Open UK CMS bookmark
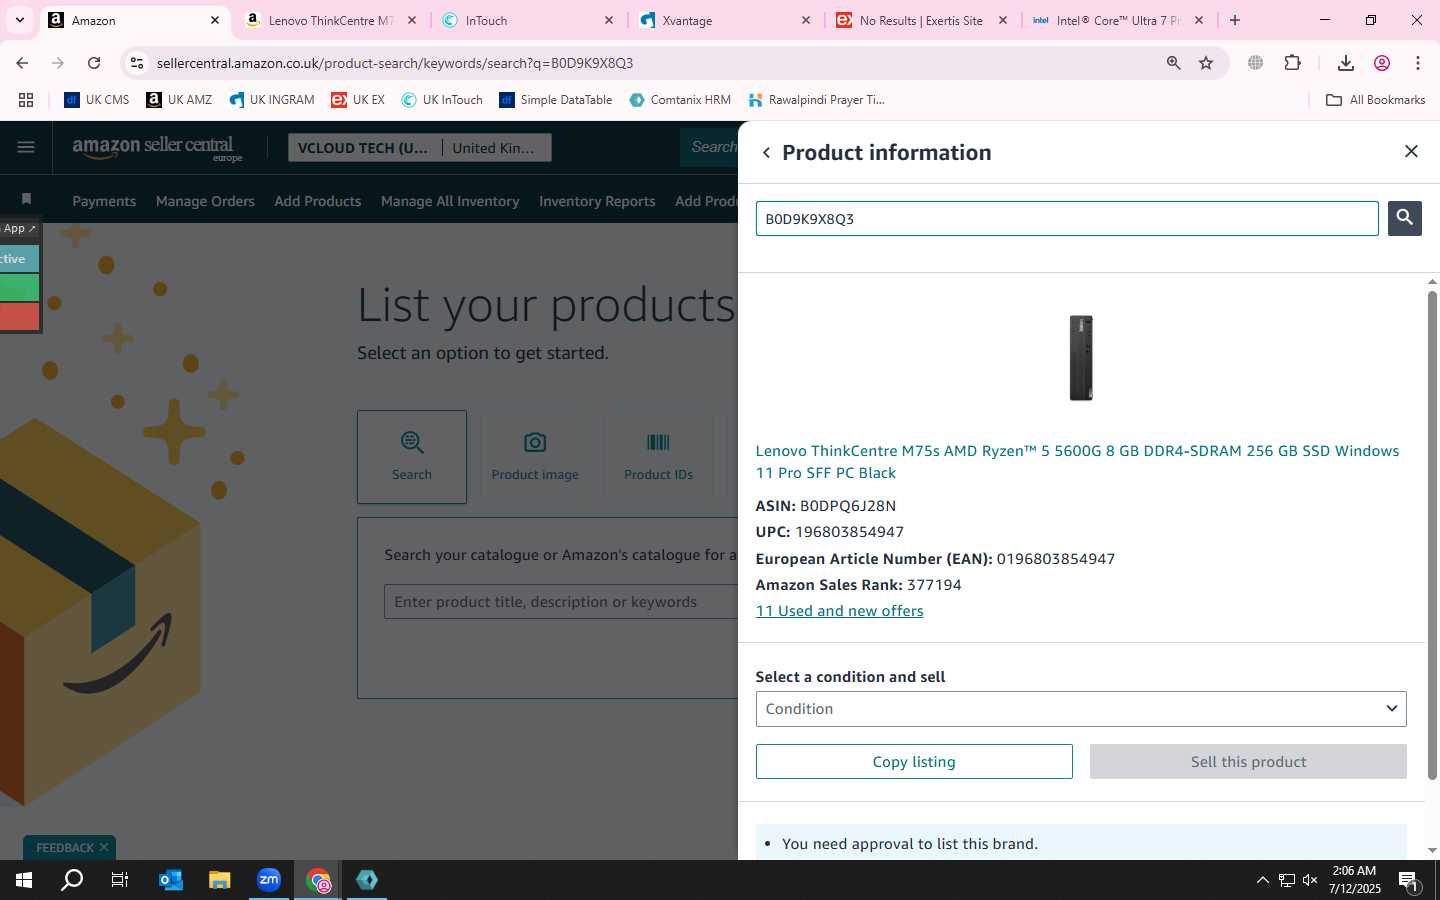This screenshot has width=1440, height=900. point(97,100)
